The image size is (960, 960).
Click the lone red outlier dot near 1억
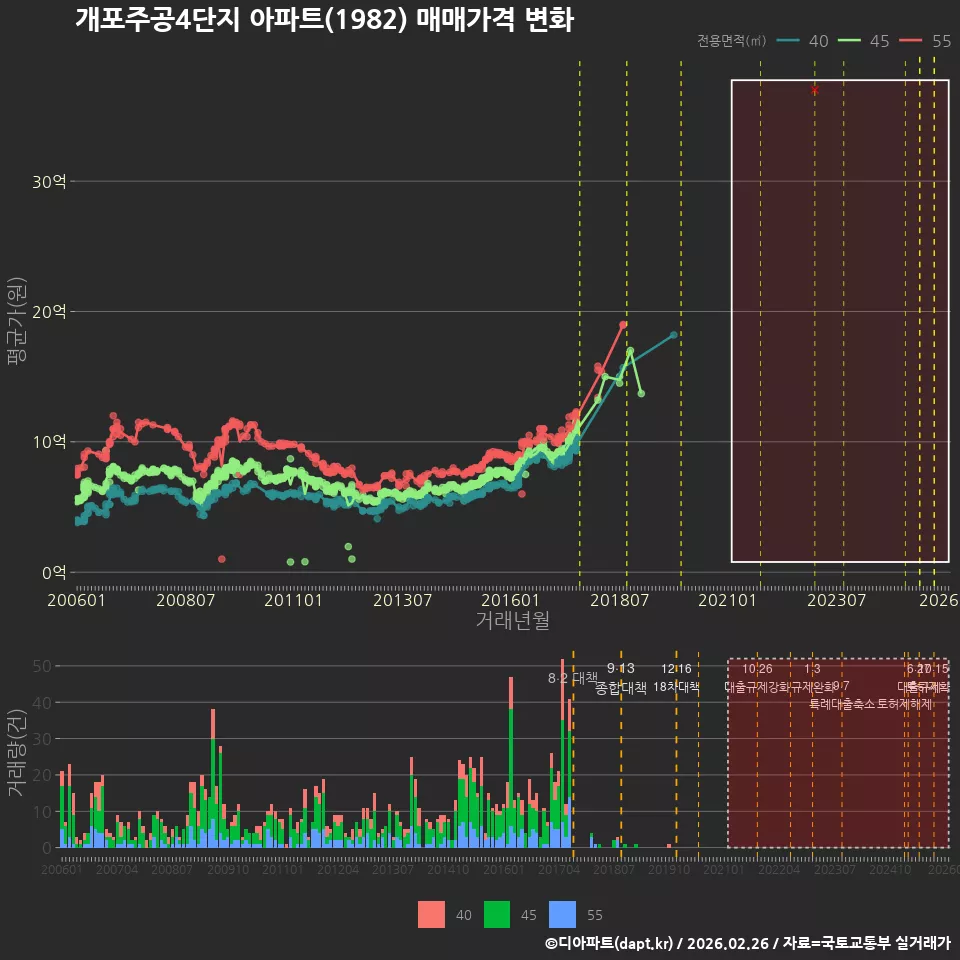tap(222, 559)
